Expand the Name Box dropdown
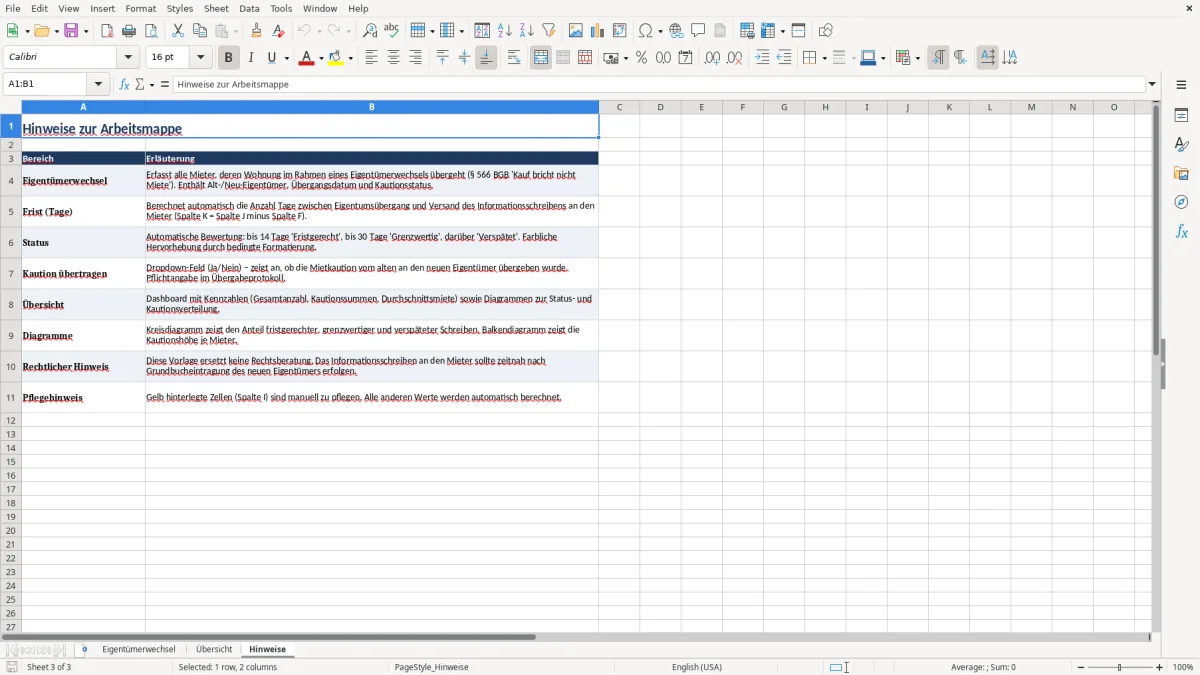Viewport: 1200px width, 675px height. click(x=97, y=84)
